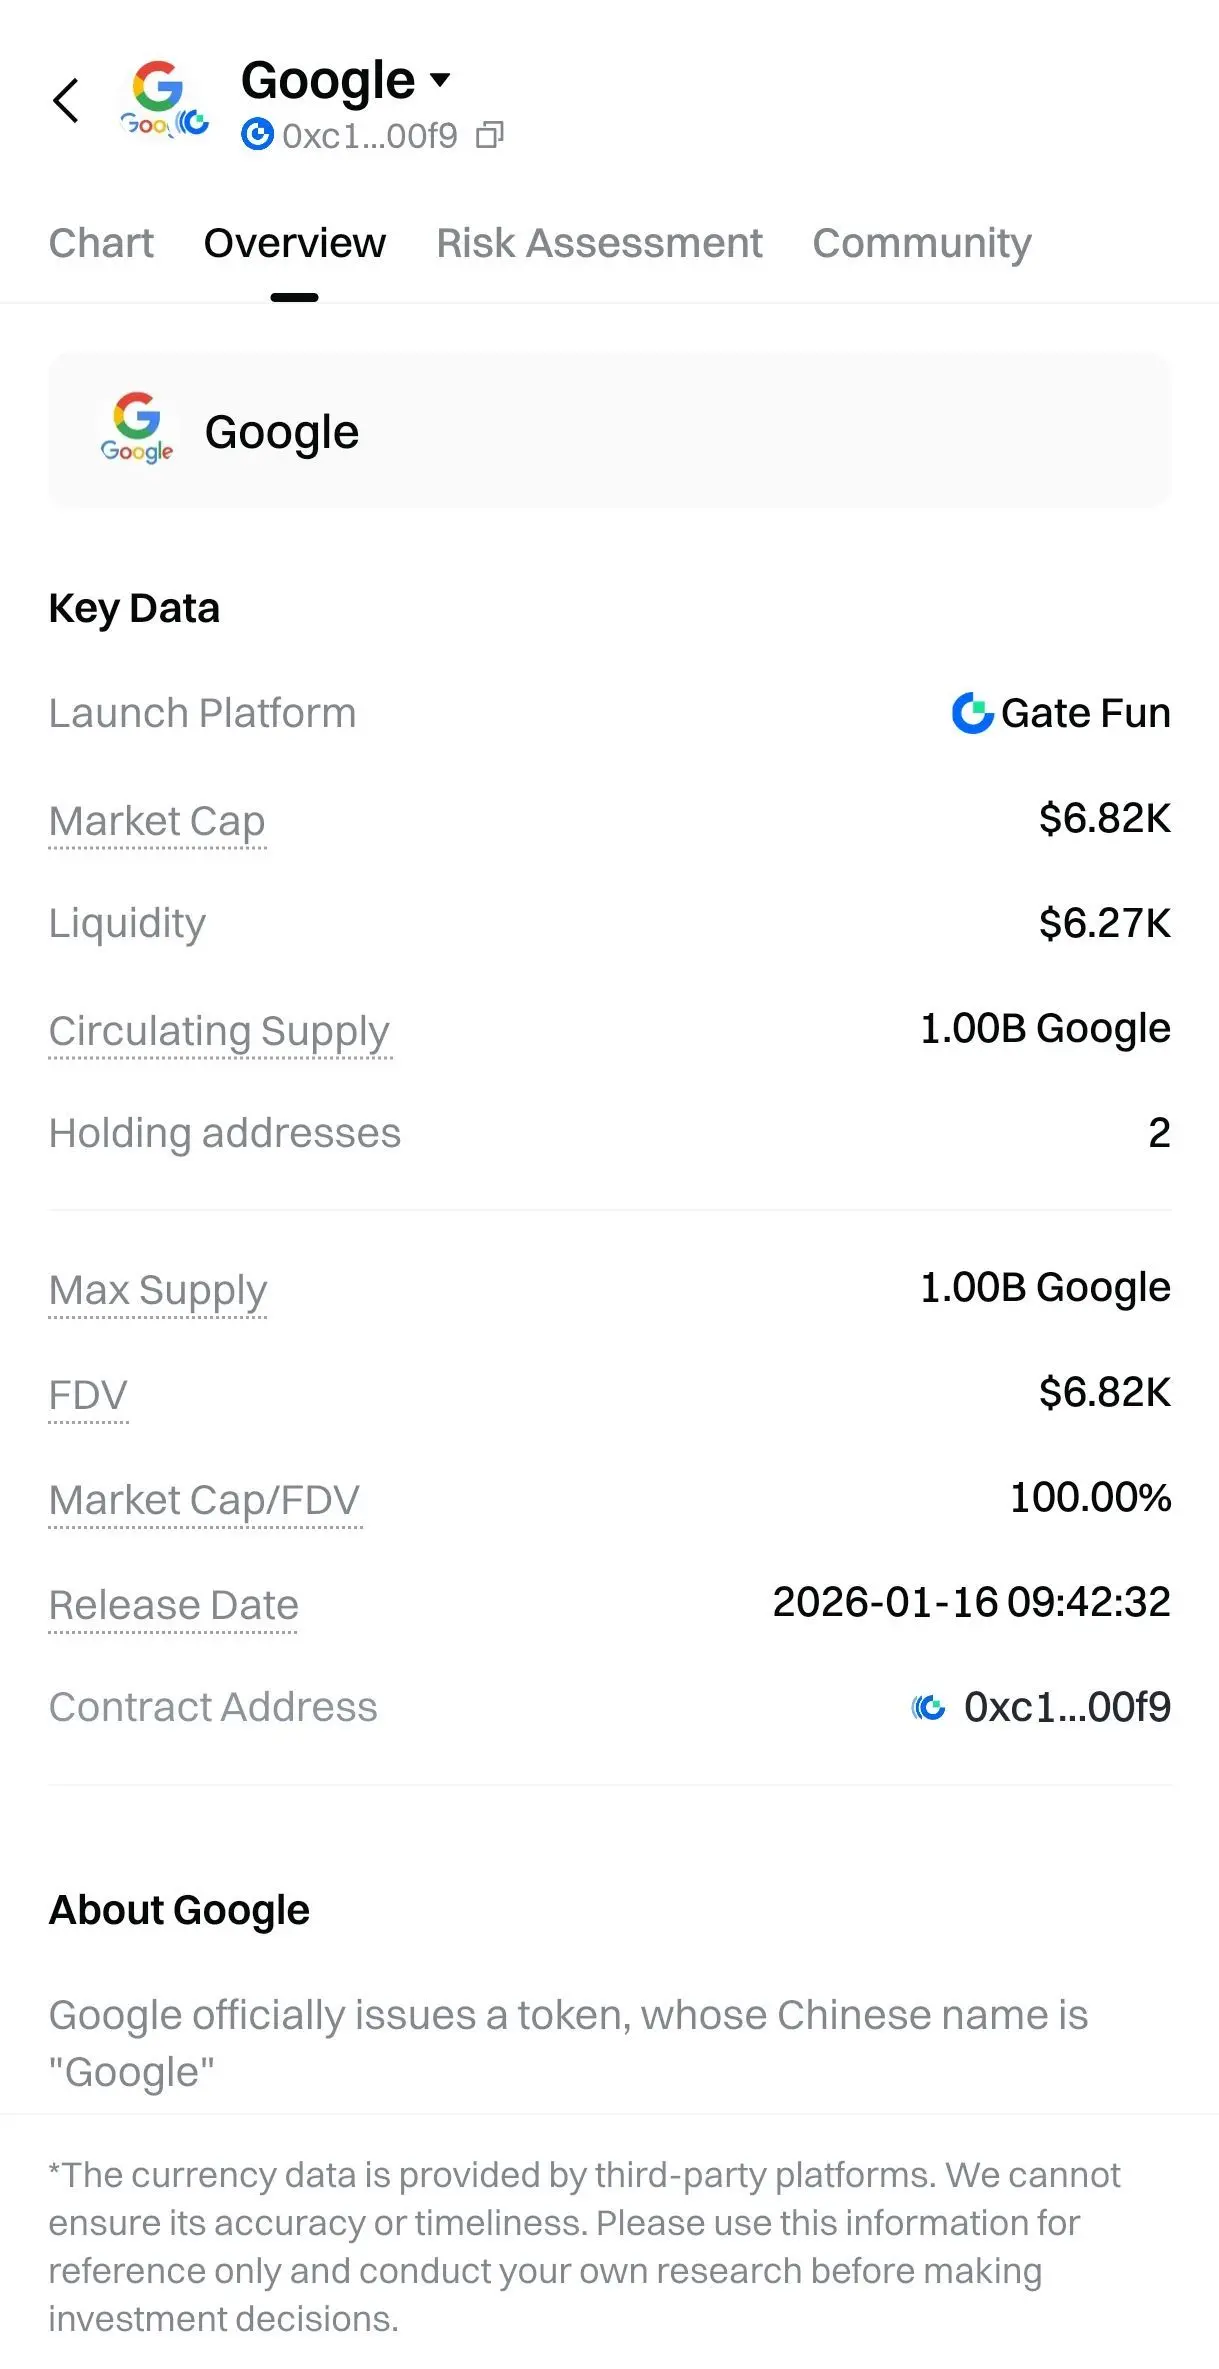1219x2369 pixels.
Task: Tap the Google token logo in header
Action: tap(162, 100)
